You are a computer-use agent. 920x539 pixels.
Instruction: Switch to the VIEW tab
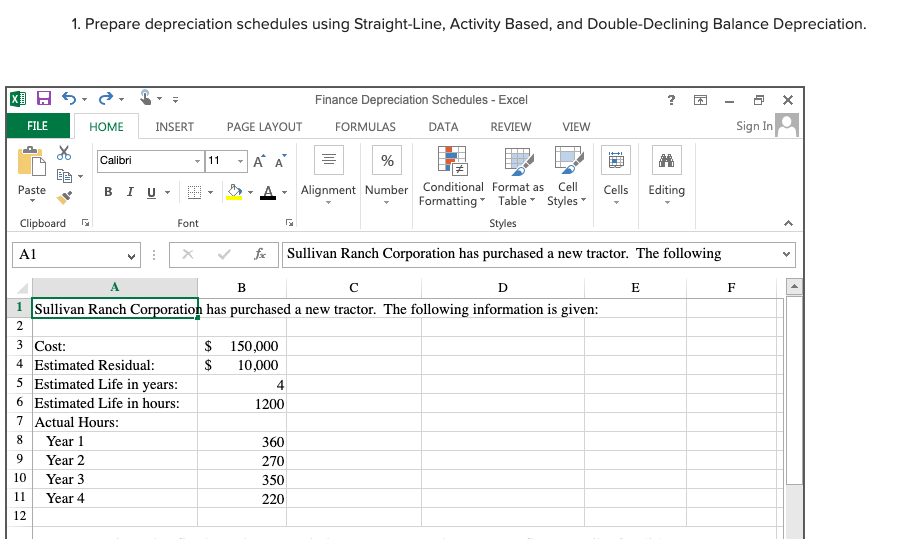[x=576, y=127]
